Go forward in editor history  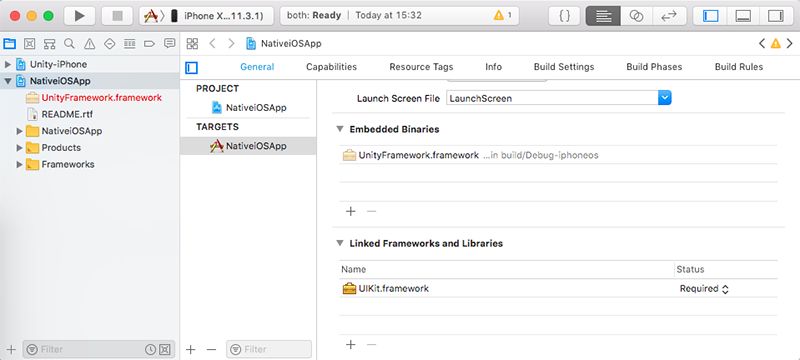pos(232,43)
